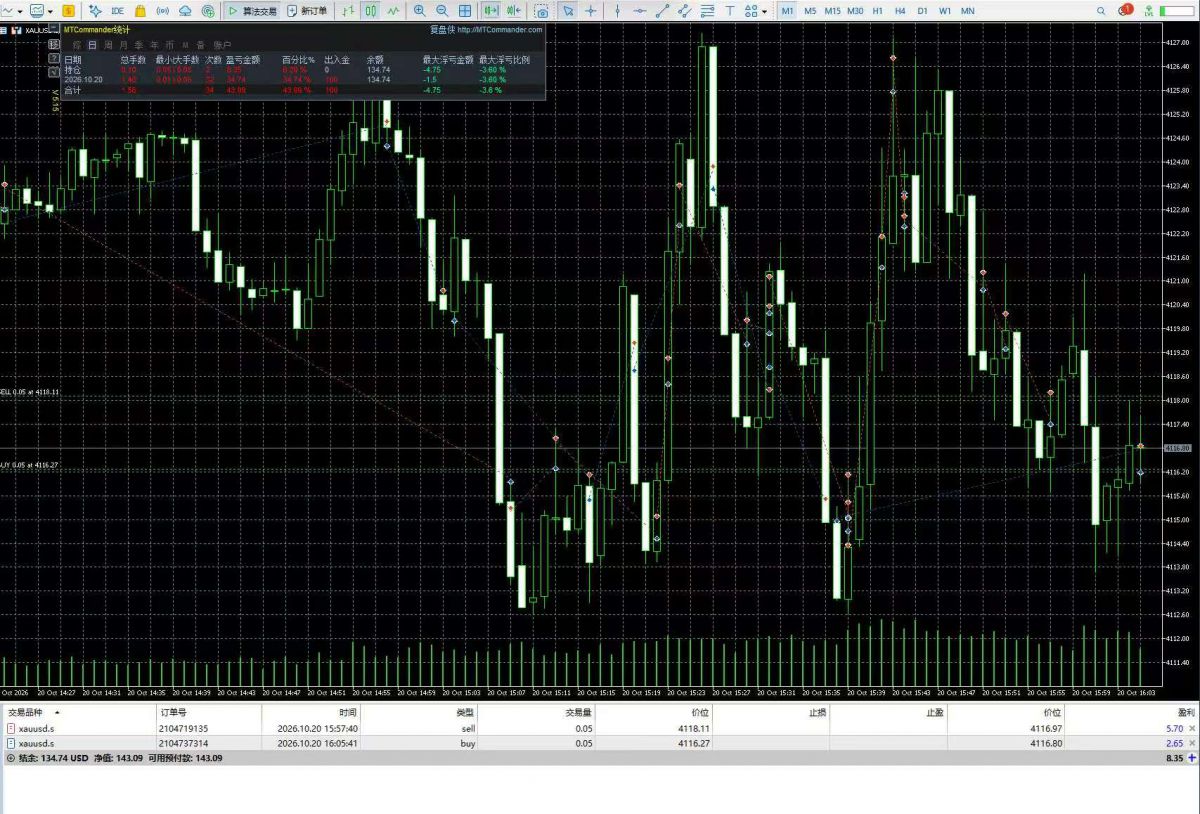Tile chart windows with grid icon

(465, 11)
